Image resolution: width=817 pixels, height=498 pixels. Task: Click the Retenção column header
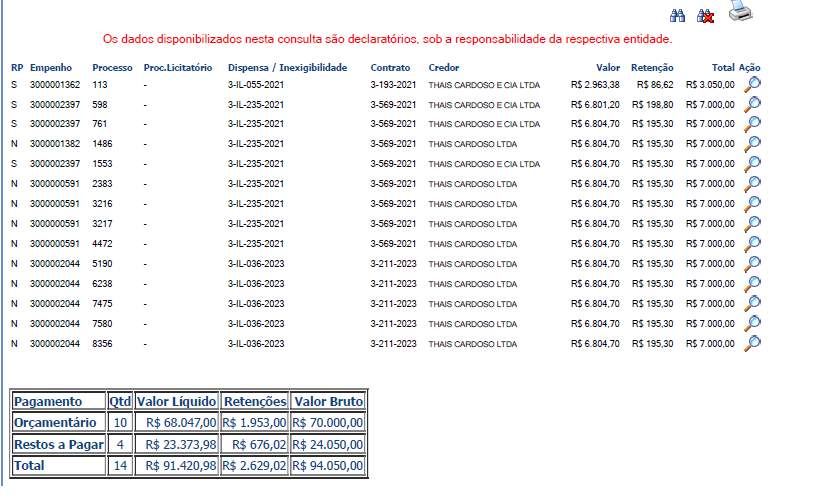(x=652, y=67)
